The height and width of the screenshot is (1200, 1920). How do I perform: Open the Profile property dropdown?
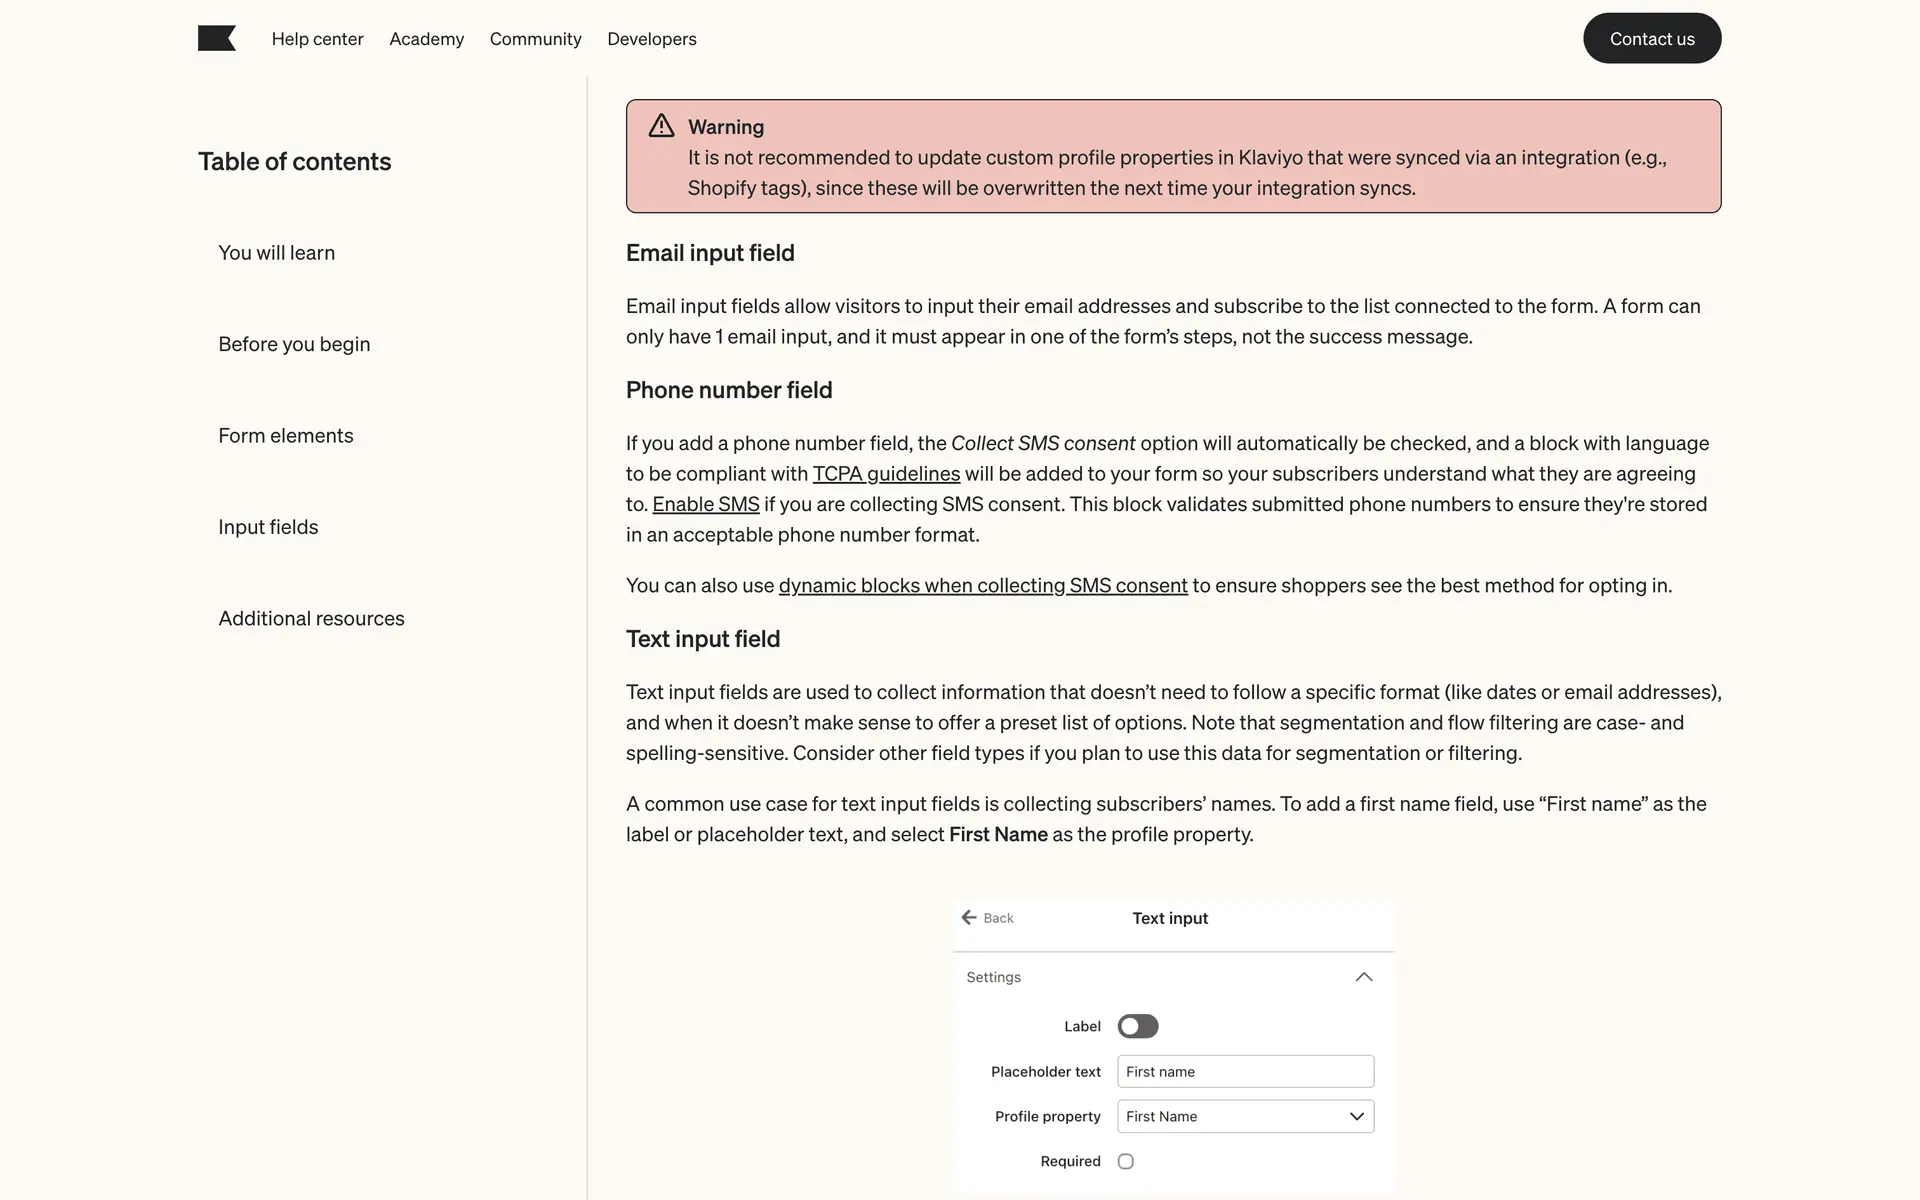click(1245, 1116)
